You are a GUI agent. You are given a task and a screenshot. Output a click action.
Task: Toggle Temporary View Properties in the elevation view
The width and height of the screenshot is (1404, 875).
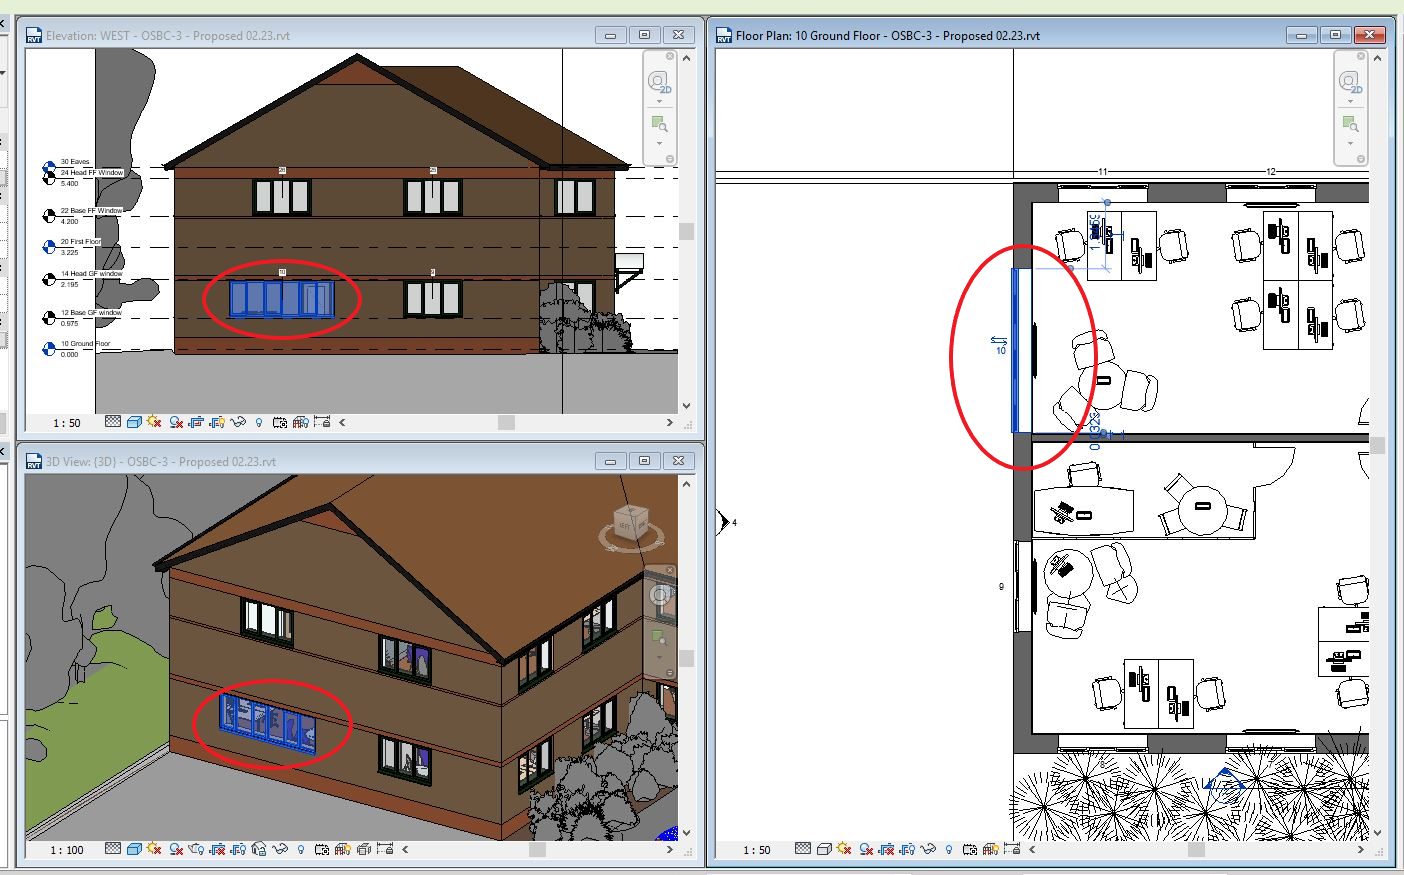pyautogui.click(x=281, y=421)
